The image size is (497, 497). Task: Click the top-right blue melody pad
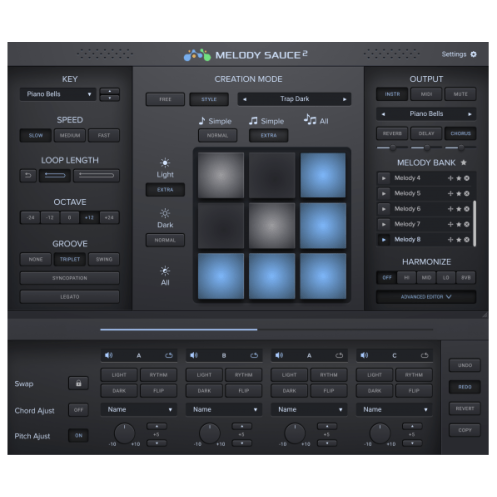click(323, 175)
